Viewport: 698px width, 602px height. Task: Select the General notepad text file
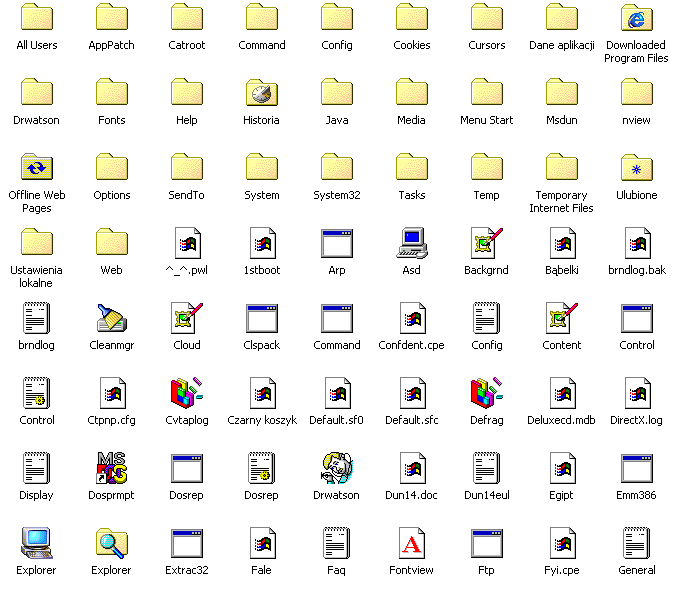click(637, 543)
